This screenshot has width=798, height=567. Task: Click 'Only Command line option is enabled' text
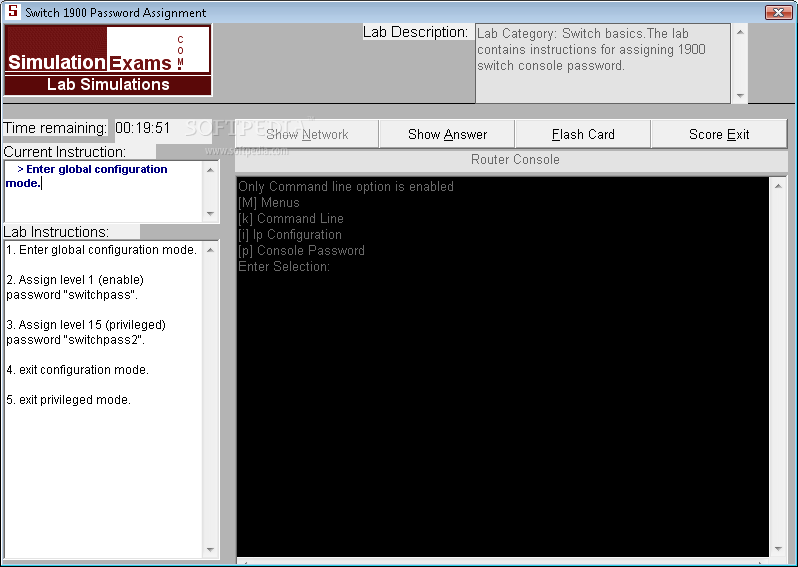pyautogui.click(x=346, y=186)
